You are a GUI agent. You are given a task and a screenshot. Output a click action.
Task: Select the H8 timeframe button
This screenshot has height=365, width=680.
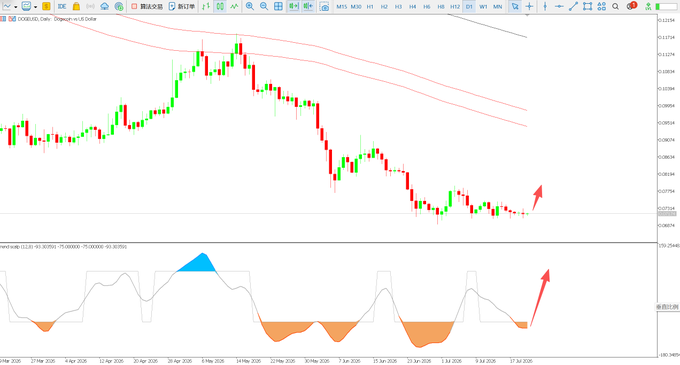(x=441, y=7)
